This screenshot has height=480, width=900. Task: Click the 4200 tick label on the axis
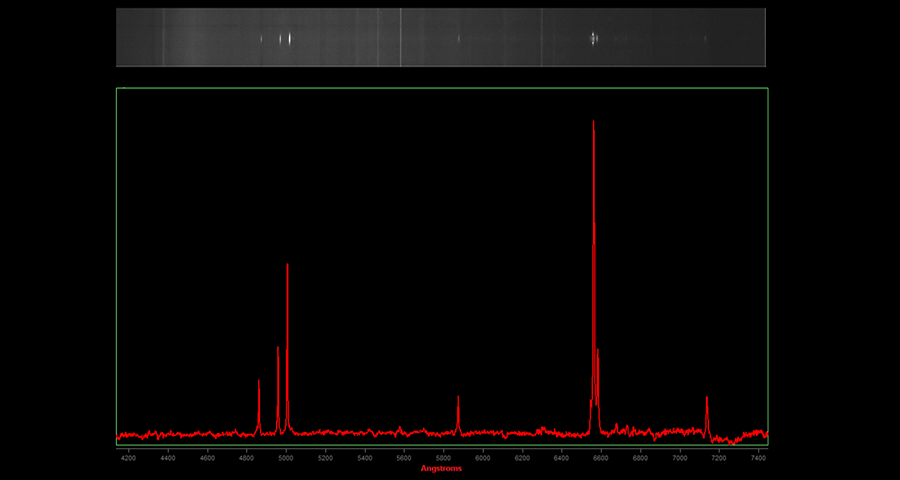click(x=128, y=457)
